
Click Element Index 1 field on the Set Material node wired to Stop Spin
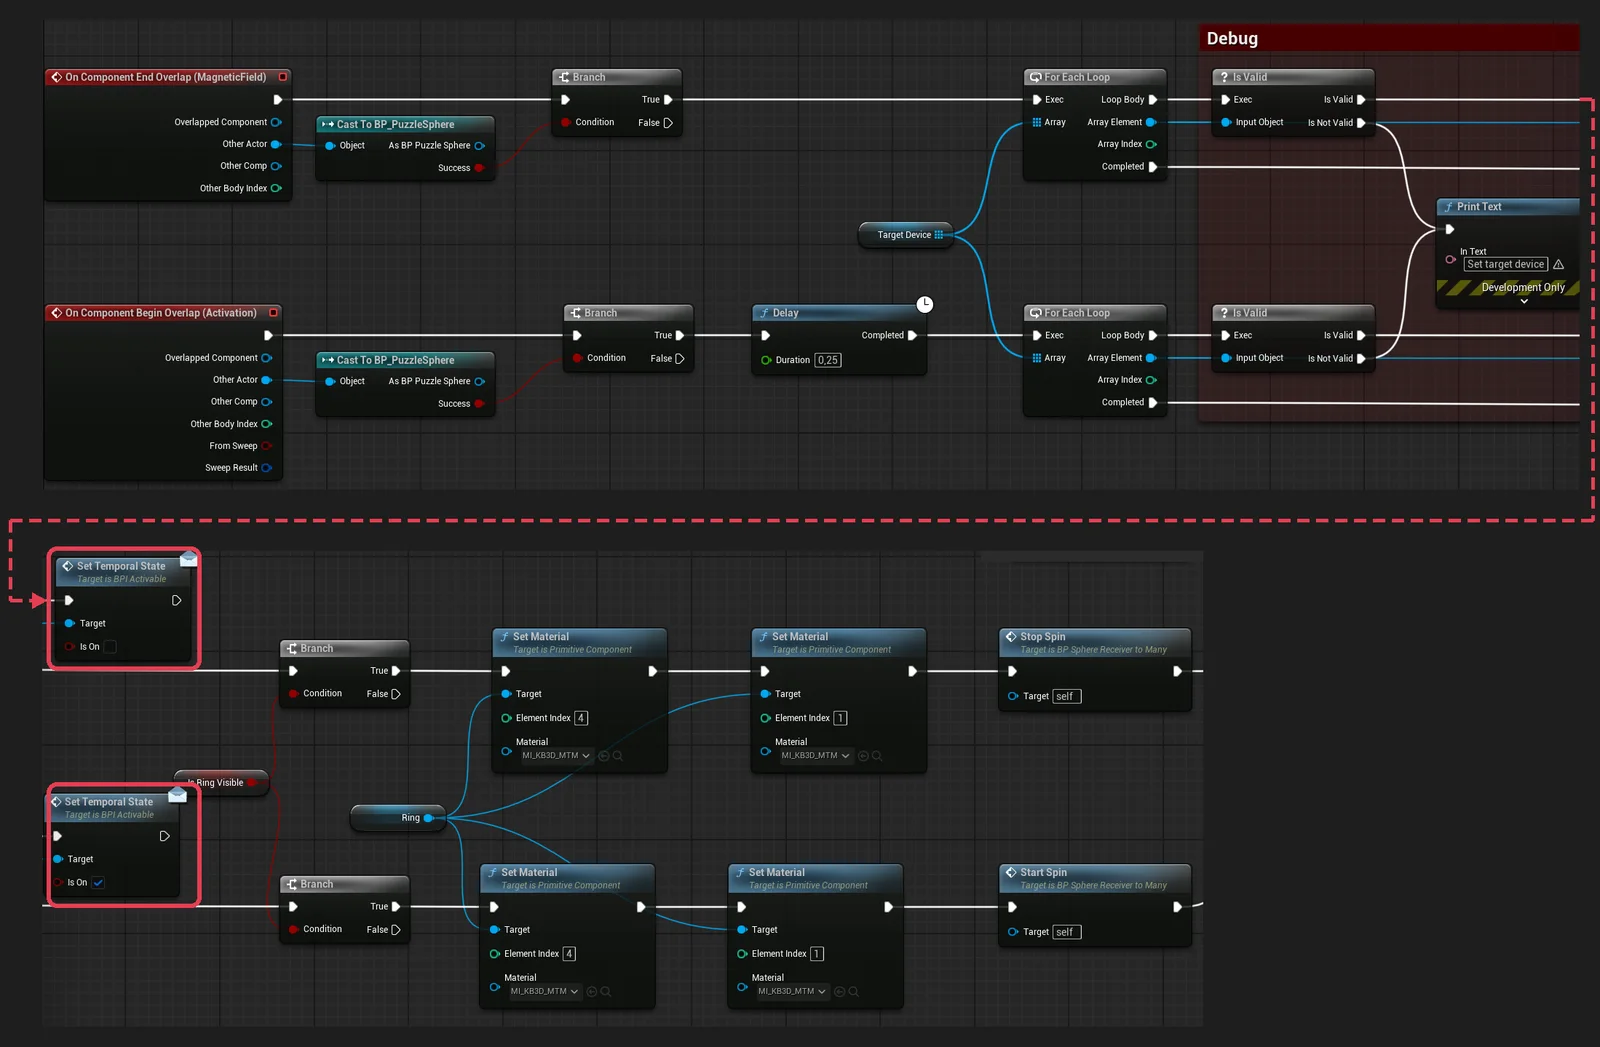click(840, 718)
